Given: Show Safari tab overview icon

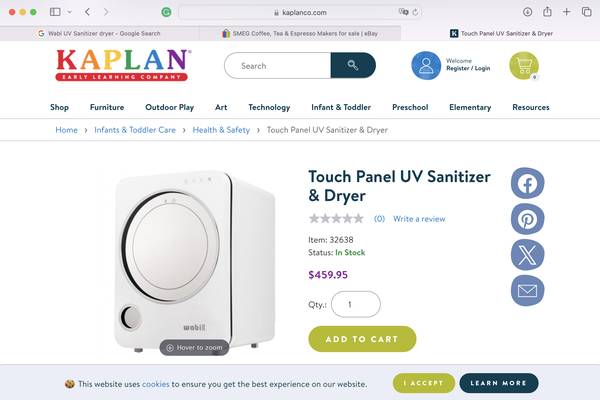Looking at the screenshot, I should [586, 12].
